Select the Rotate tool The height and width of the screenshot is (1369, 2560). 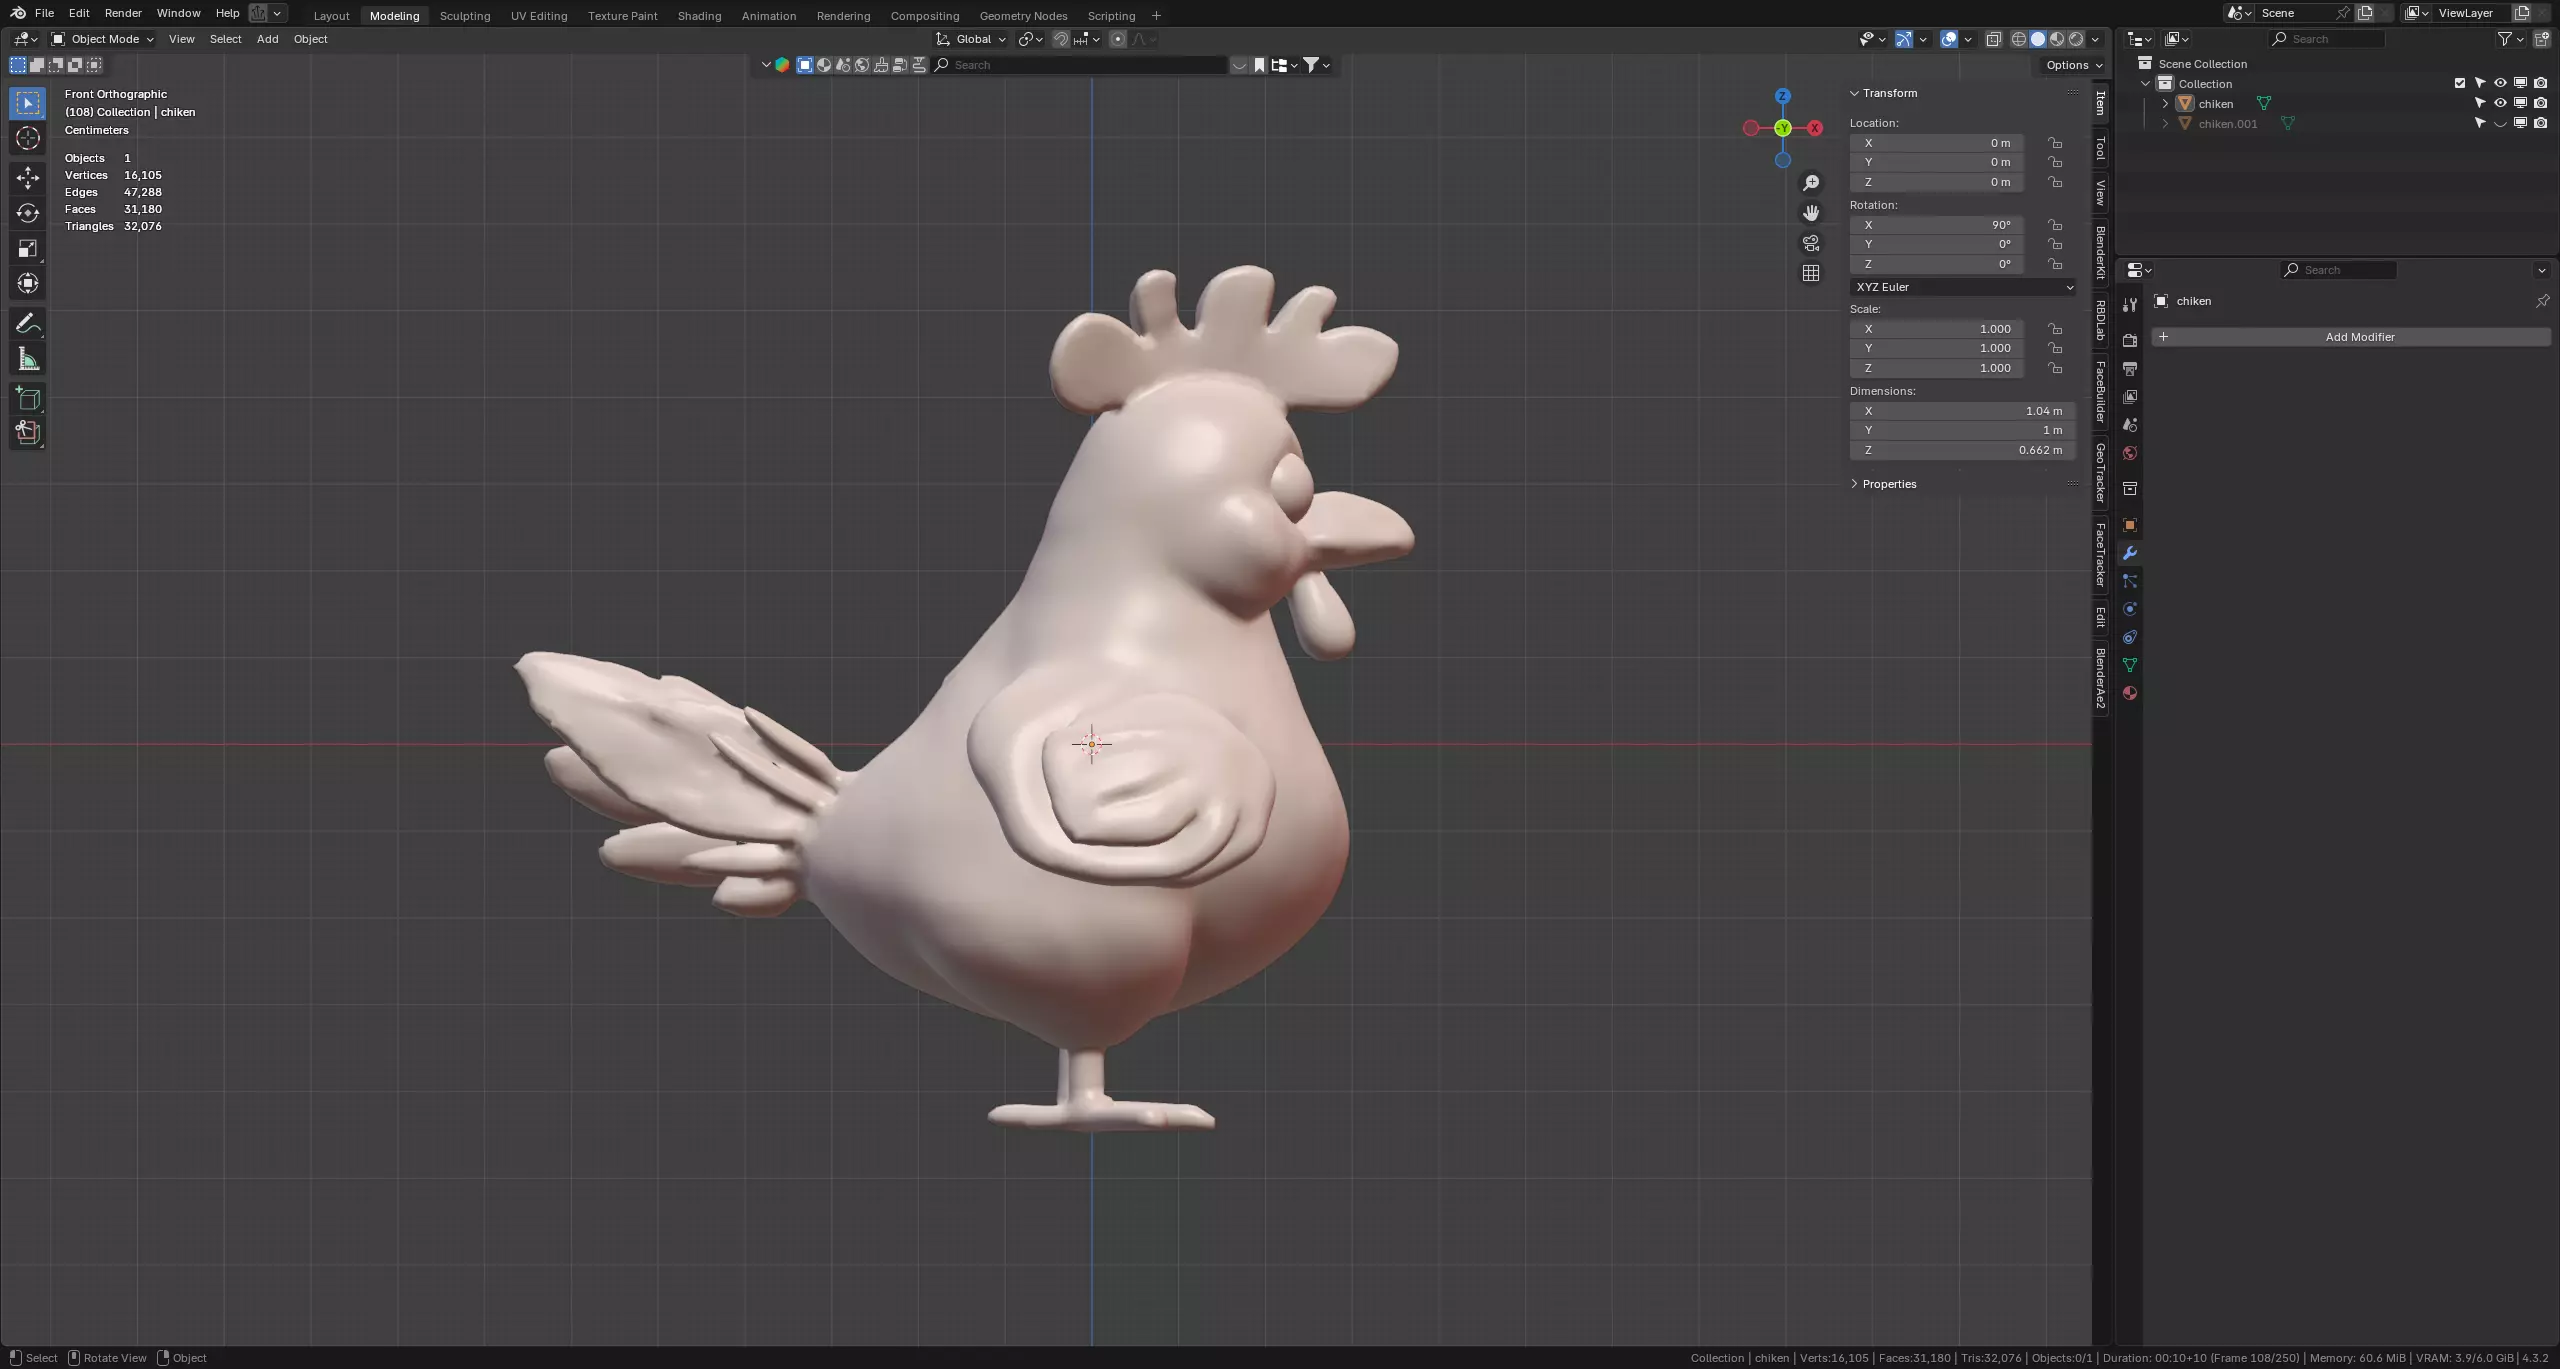(28, 213)
